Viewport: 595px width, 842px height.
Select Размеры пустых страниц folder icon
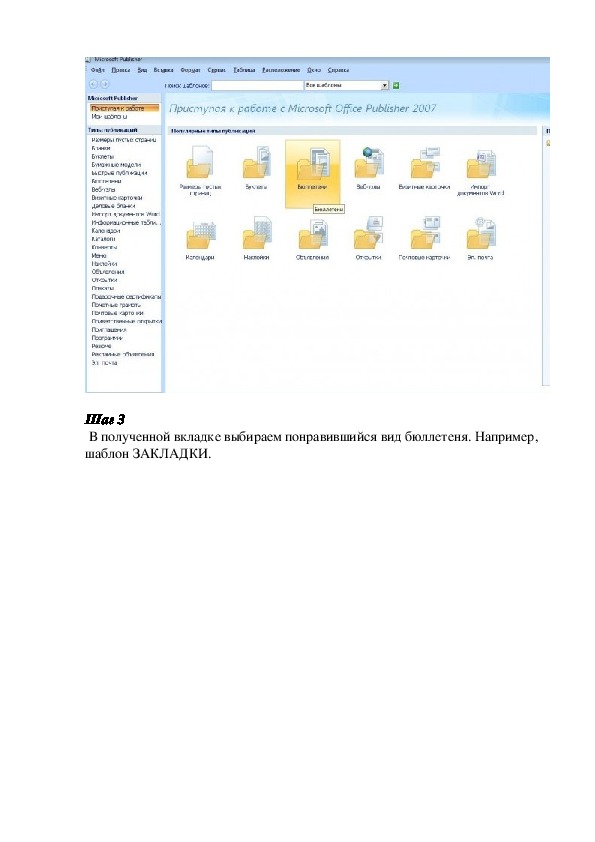[200, 163]
